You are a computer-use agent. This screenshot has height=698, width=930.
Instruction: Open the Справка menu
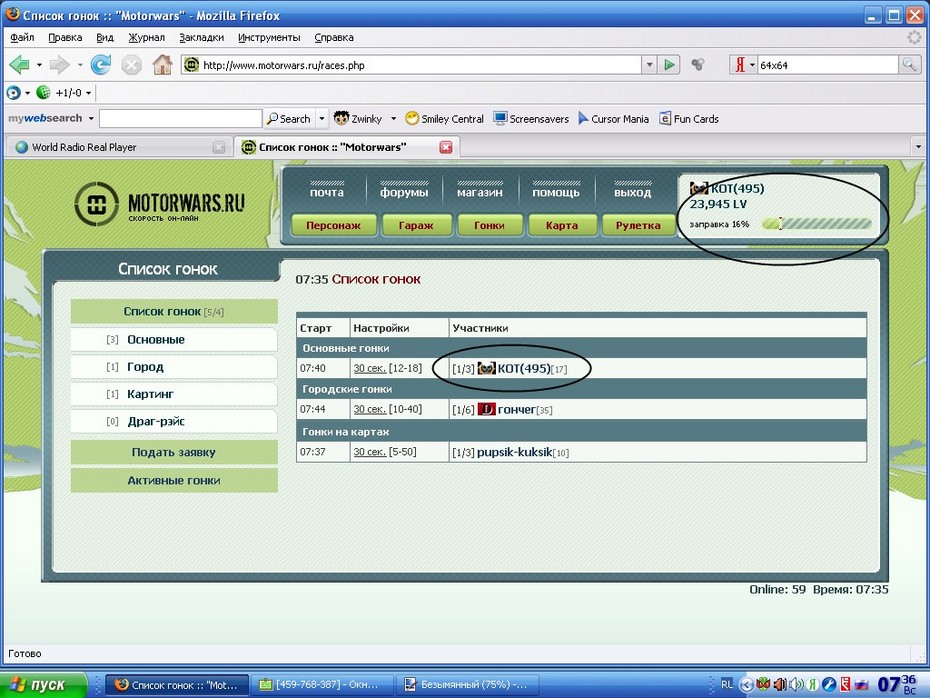[x=334, y=37]
